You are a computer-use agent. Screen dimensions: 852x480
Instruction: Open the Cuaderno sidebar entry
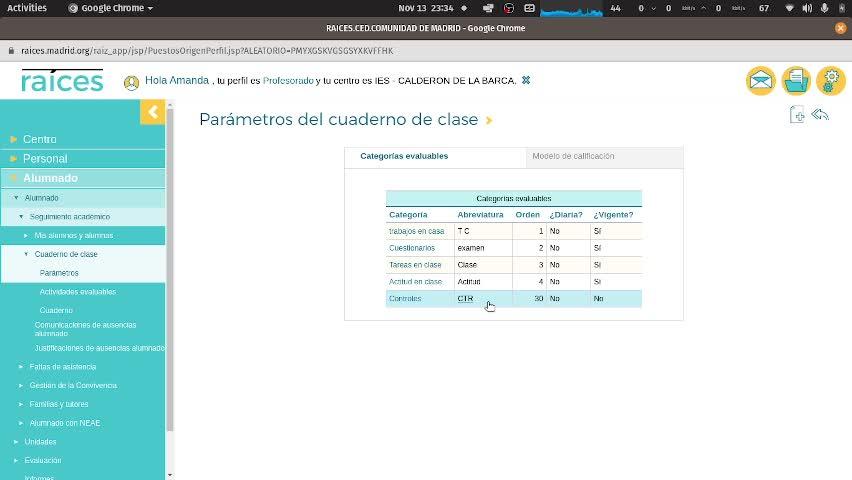pos(56,310)
